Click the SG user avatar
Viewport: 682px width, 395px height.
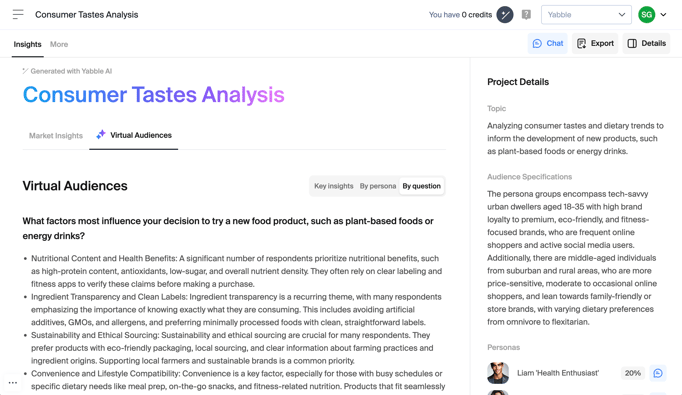tap(646, 15)
